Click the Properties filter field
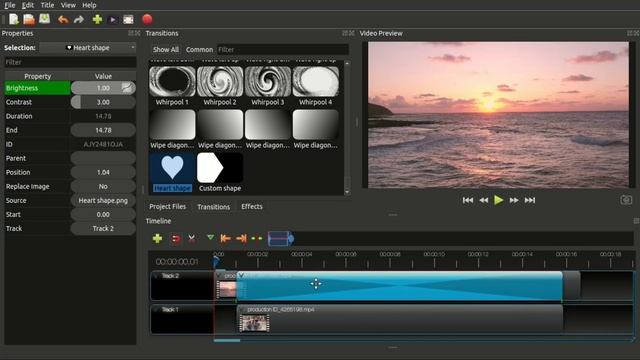The width and height of the screenshot is (640, 360). coord(70,62)
